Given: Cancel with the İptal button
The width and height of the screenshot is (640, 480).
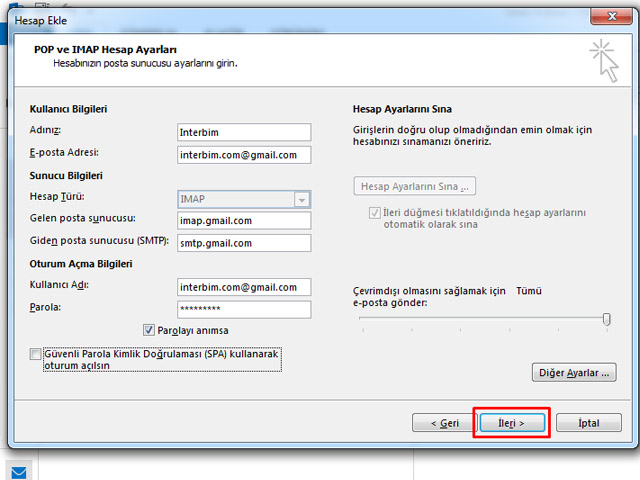Looking at the screenshot, I should click(x=588, y=423).
